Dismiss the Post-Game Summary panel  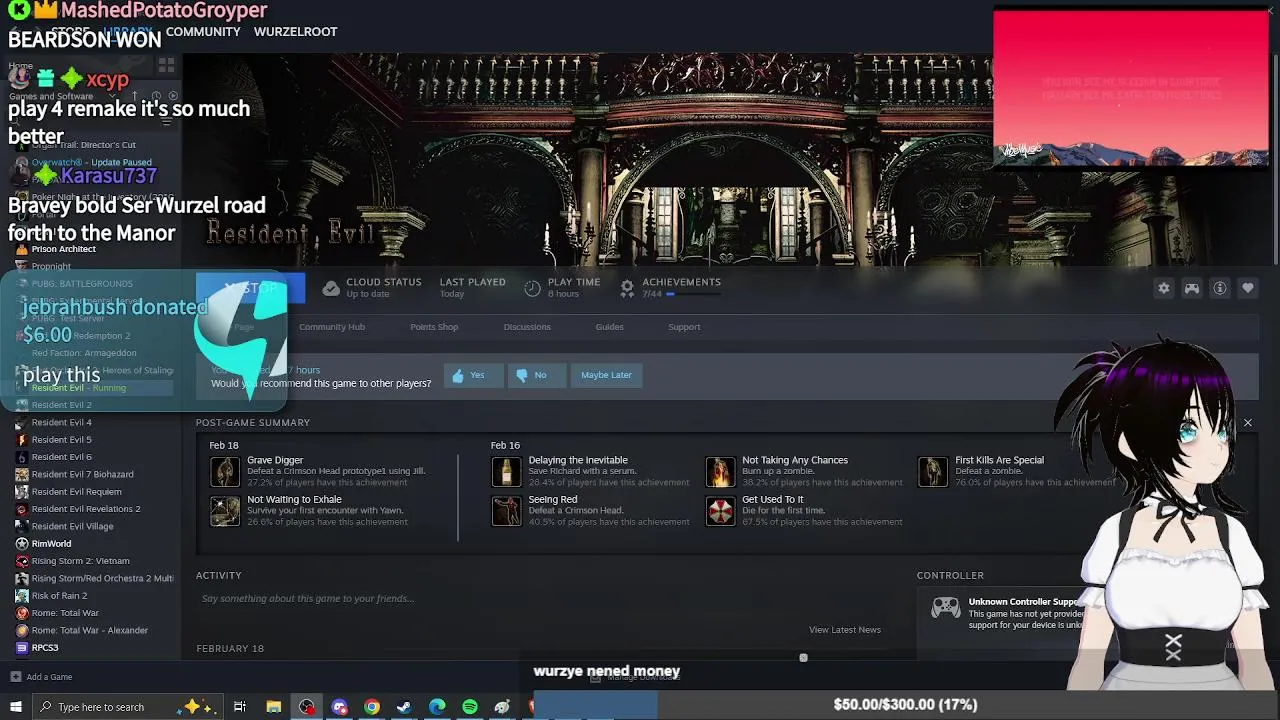coord(1248,423)
